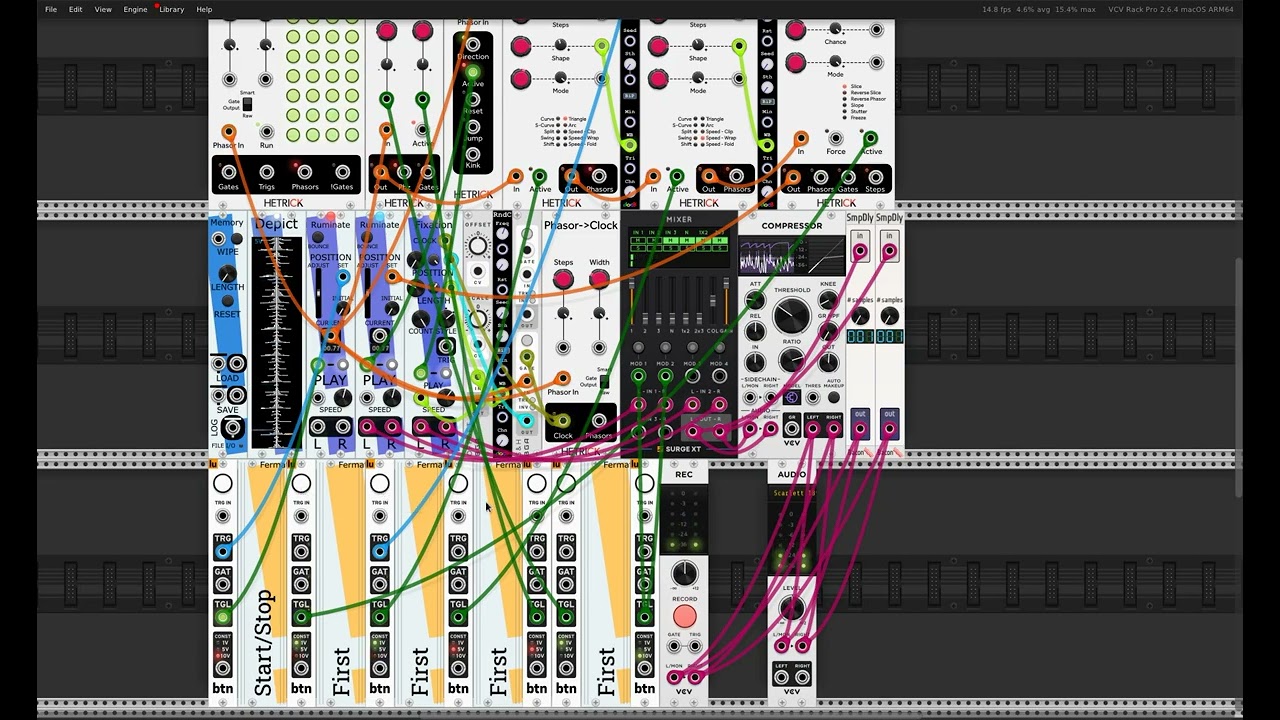
Task: Click the SAVE jack on Memory
Action: coord(218,396)
